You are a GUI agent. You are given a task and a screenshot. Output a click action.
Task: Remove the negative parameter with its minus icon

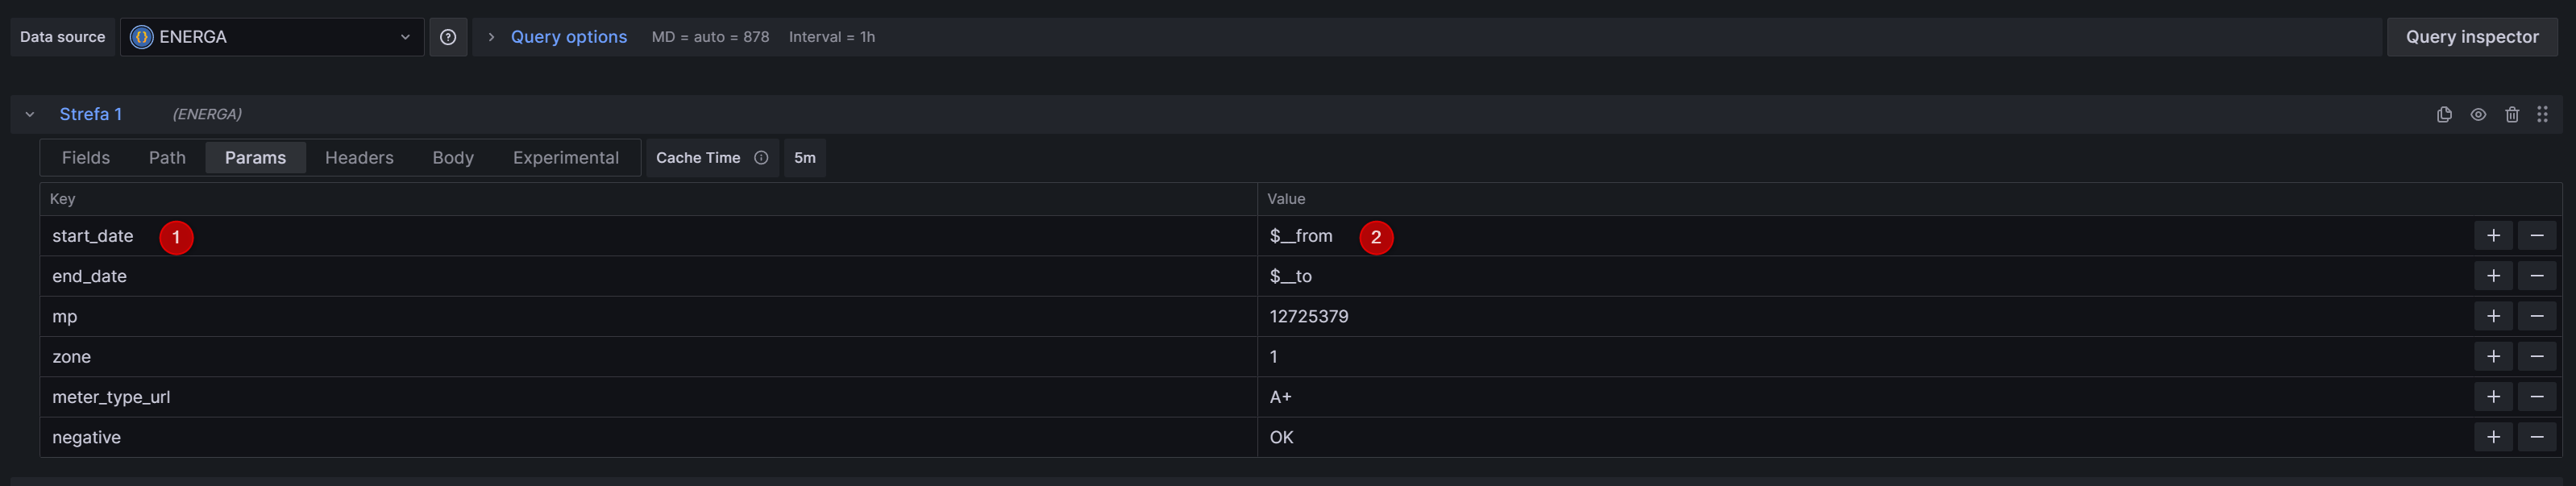[x=2537, y=437]
